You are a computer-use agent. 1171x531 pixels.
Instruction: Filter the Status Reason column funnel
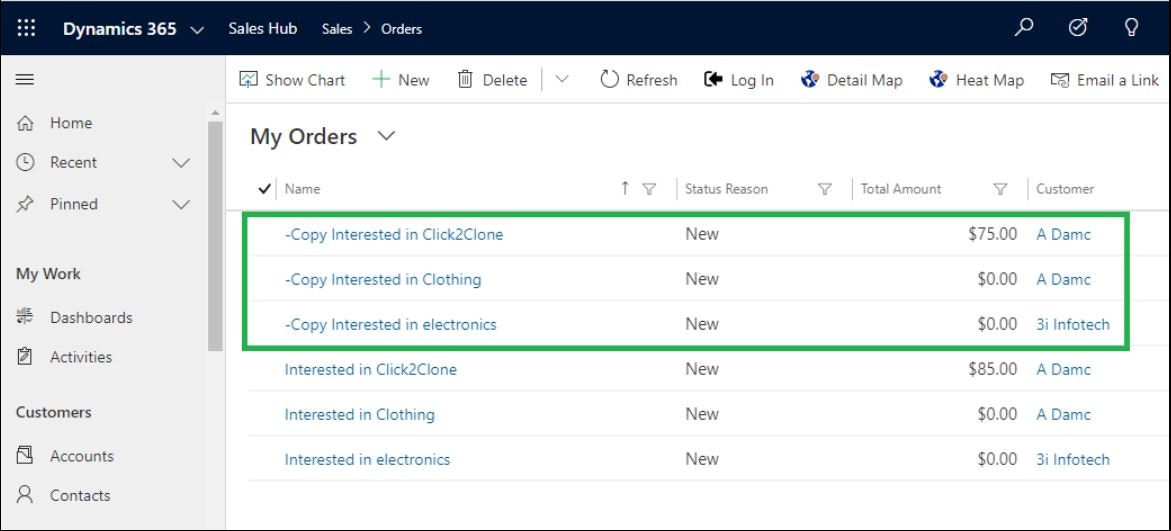click(824, 189)
